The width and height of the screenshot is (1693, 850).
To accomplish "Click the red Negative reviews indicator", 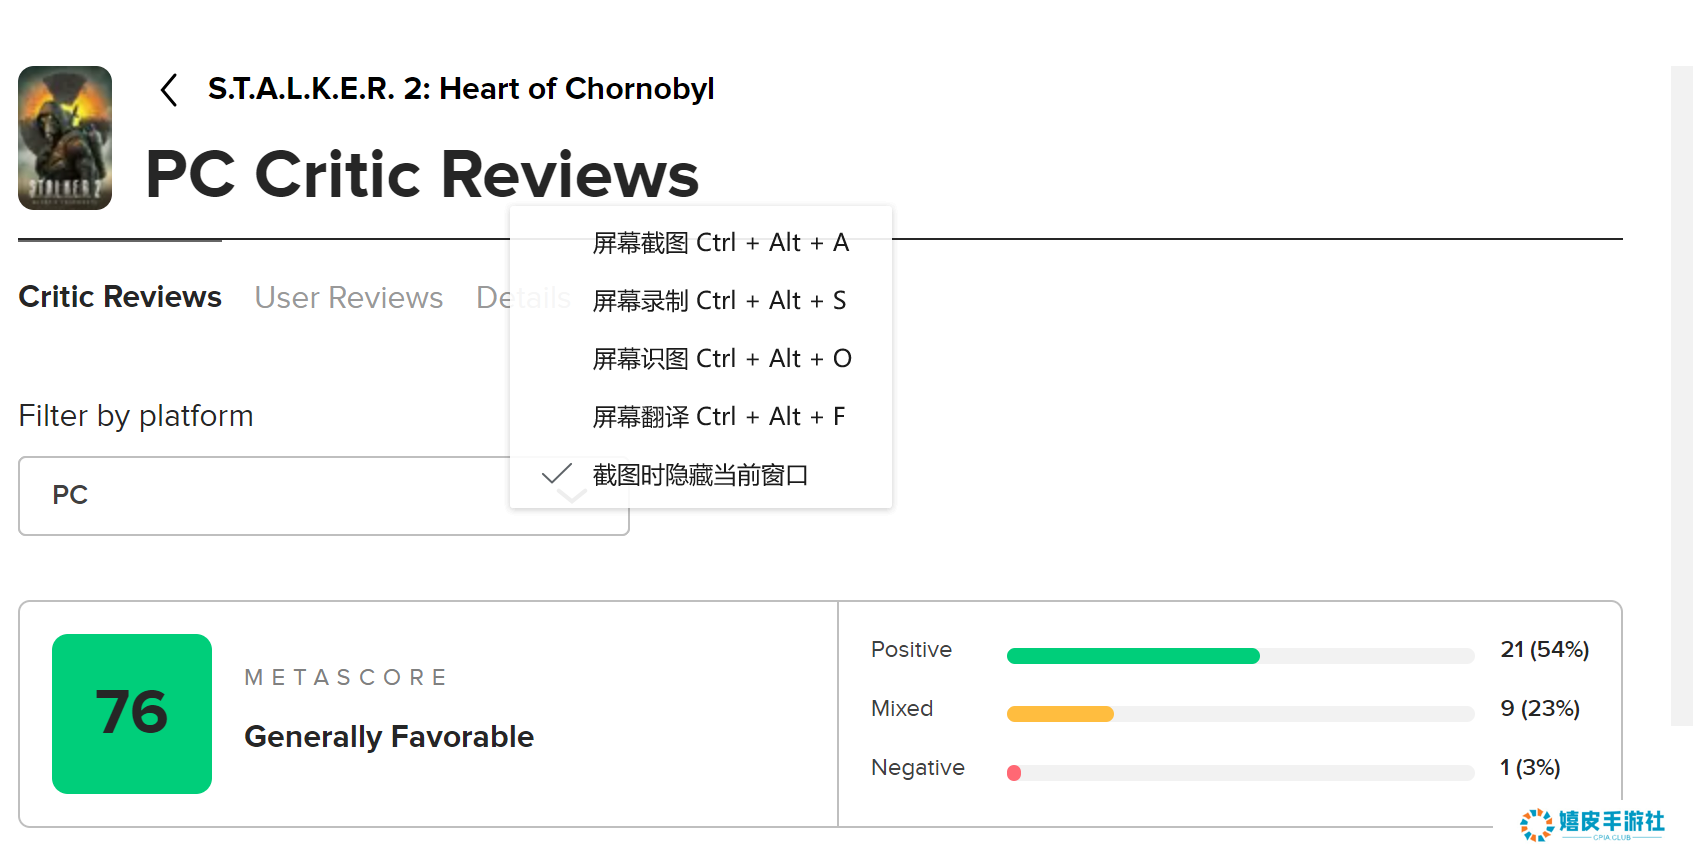I will point(1014,773).
